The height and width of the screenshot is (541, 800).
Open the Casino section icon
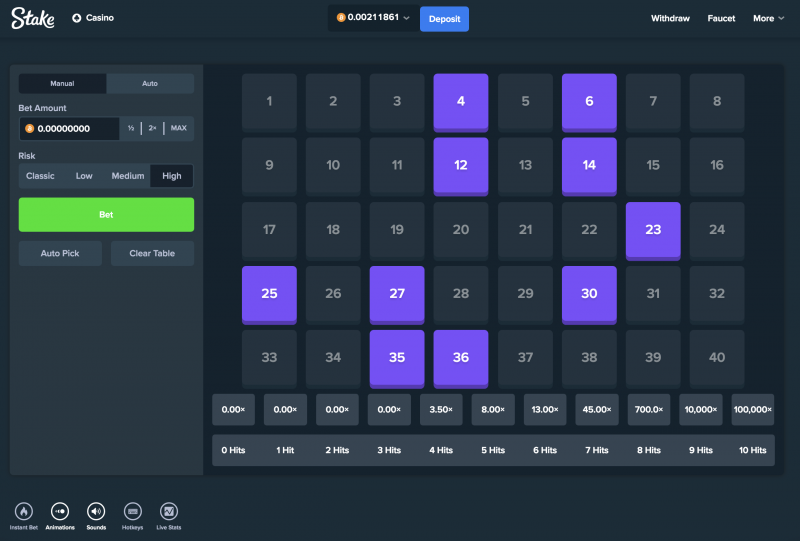click(x=77, y=18)
